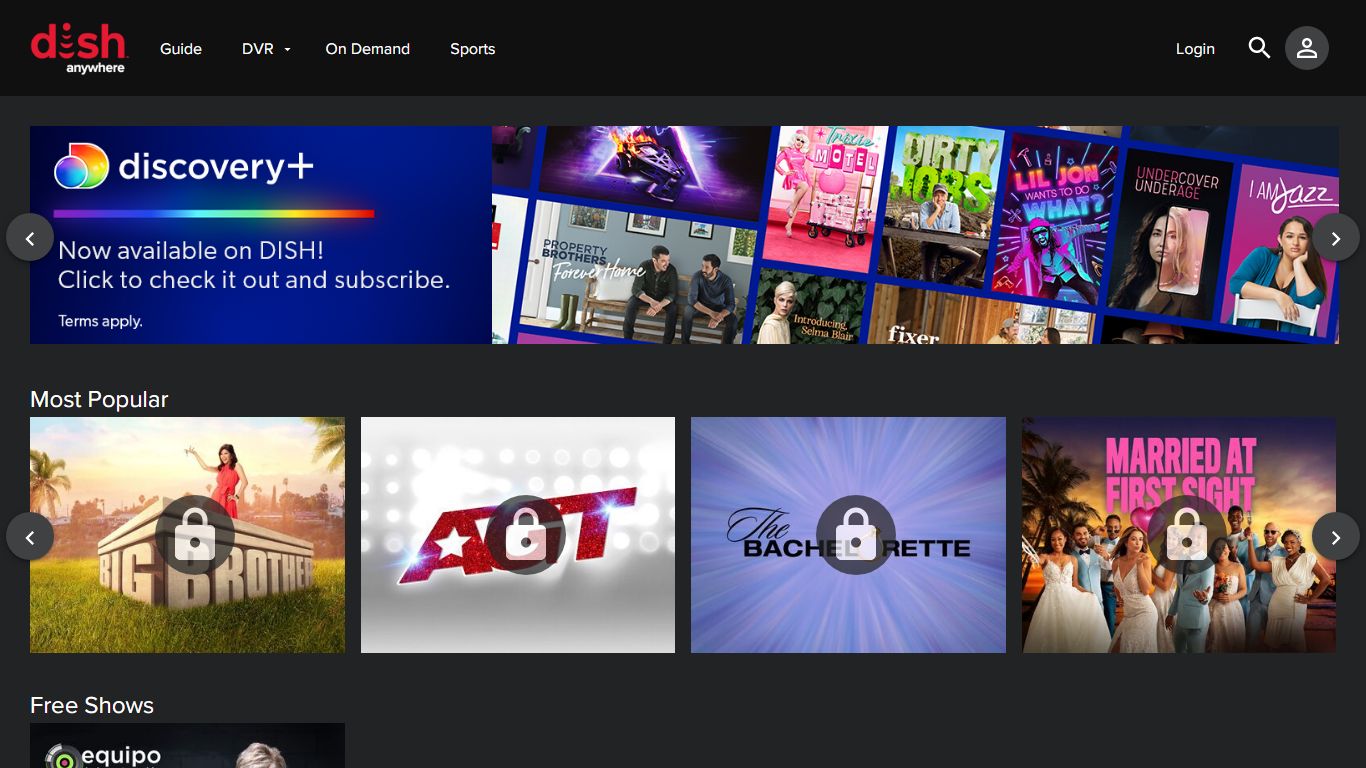Click the Most Popular section heading
The image size is (1366, 768).
point(99,400)
